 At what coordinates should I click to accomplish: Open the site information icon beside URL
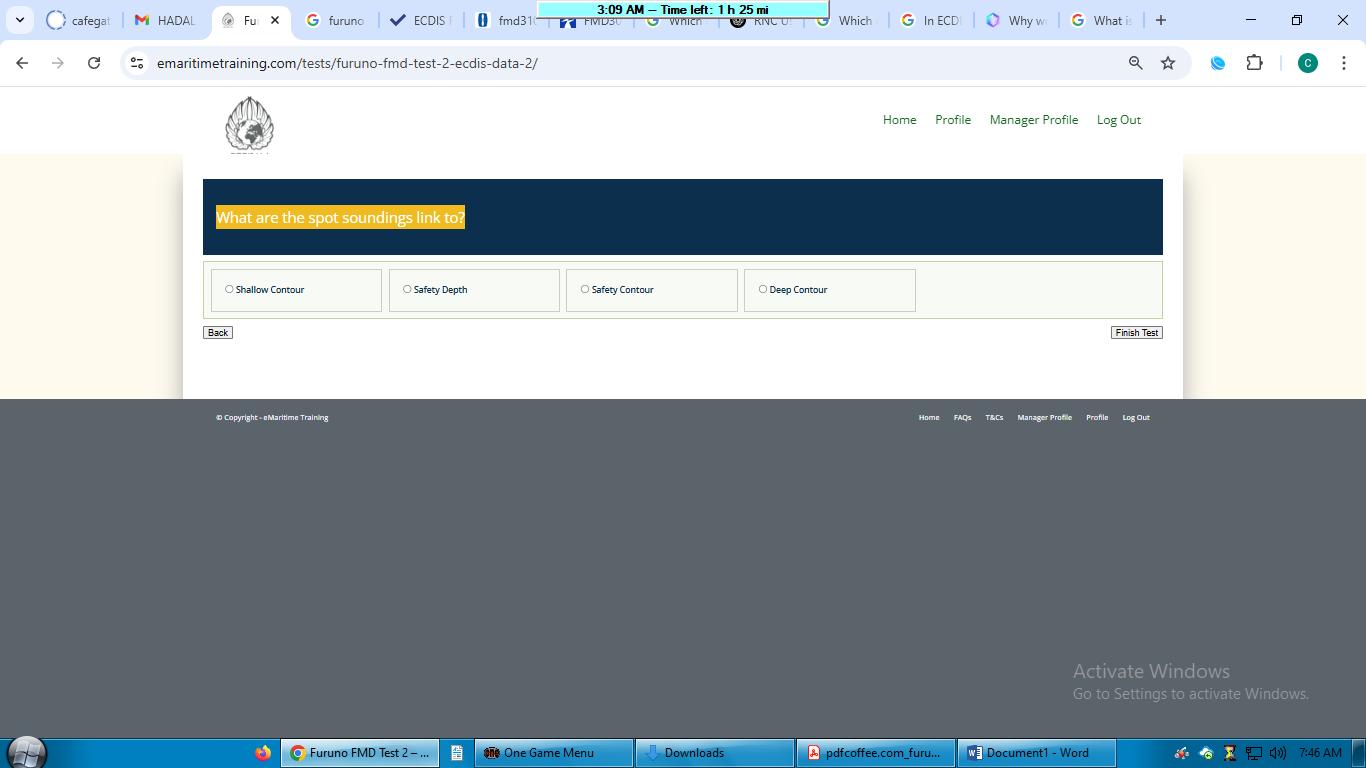point(138,63)
